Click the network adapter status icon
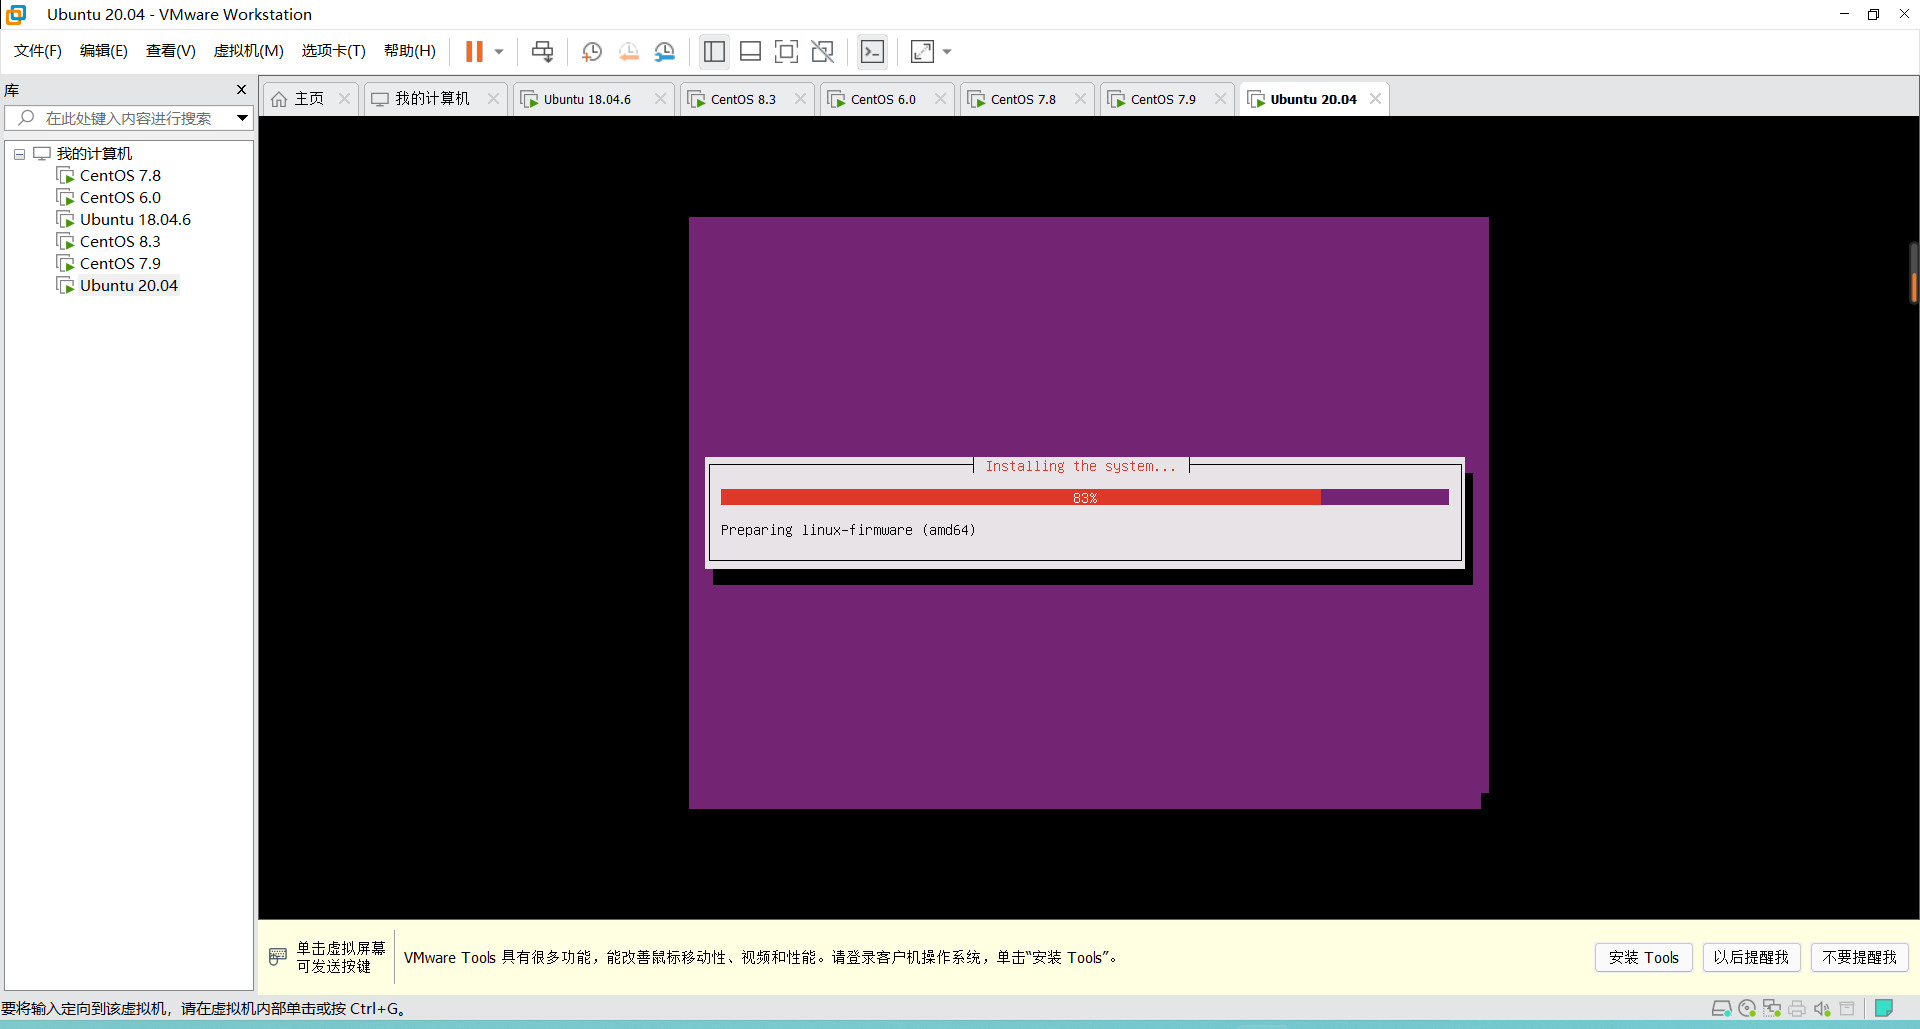This screenshot has height=1029, width=1920. tap(1772, 1008)
